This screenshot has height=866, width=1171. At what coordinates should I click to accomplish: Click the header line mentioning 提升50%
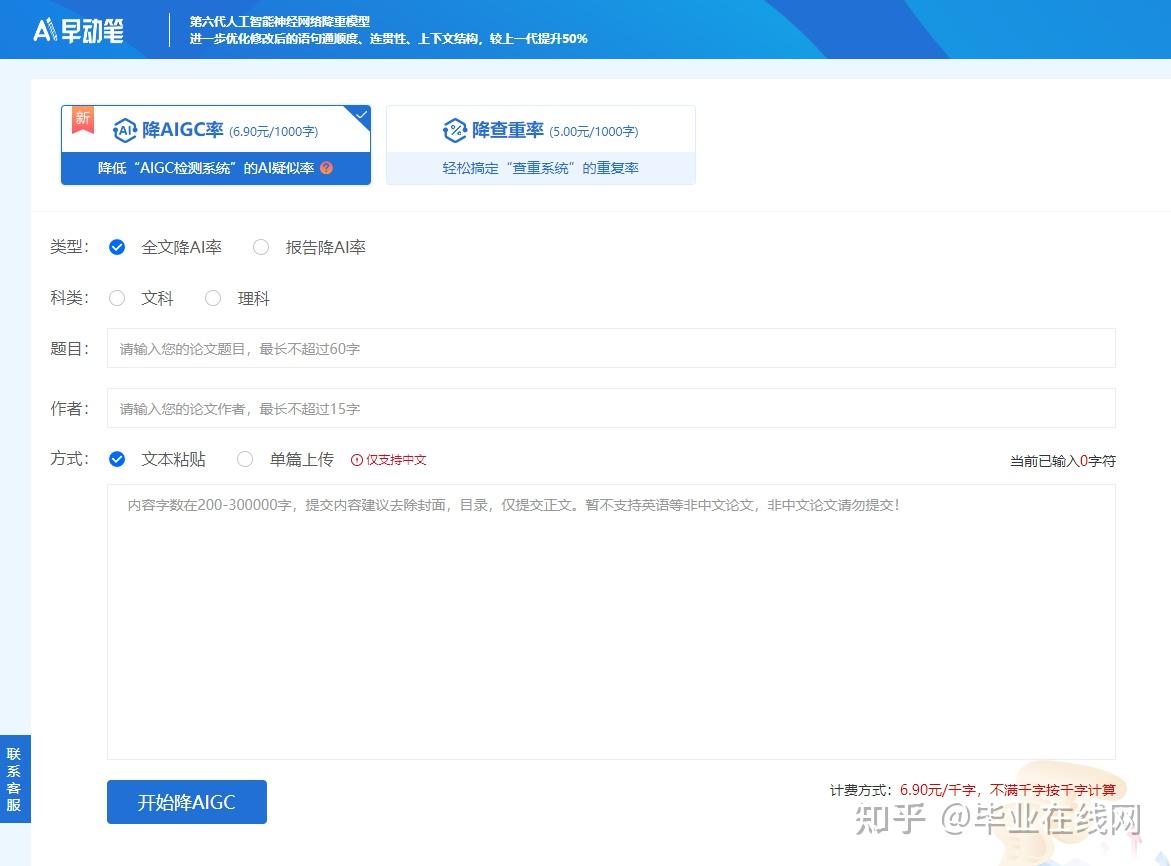click(x=388, y=39)
